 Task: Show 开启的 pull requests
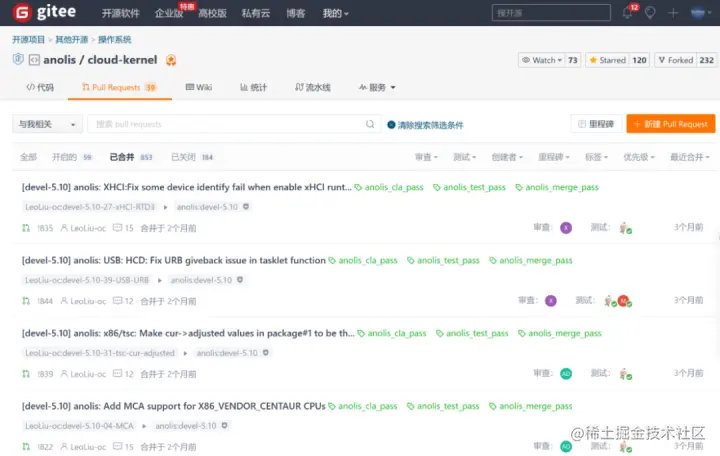tap(72, 157)
